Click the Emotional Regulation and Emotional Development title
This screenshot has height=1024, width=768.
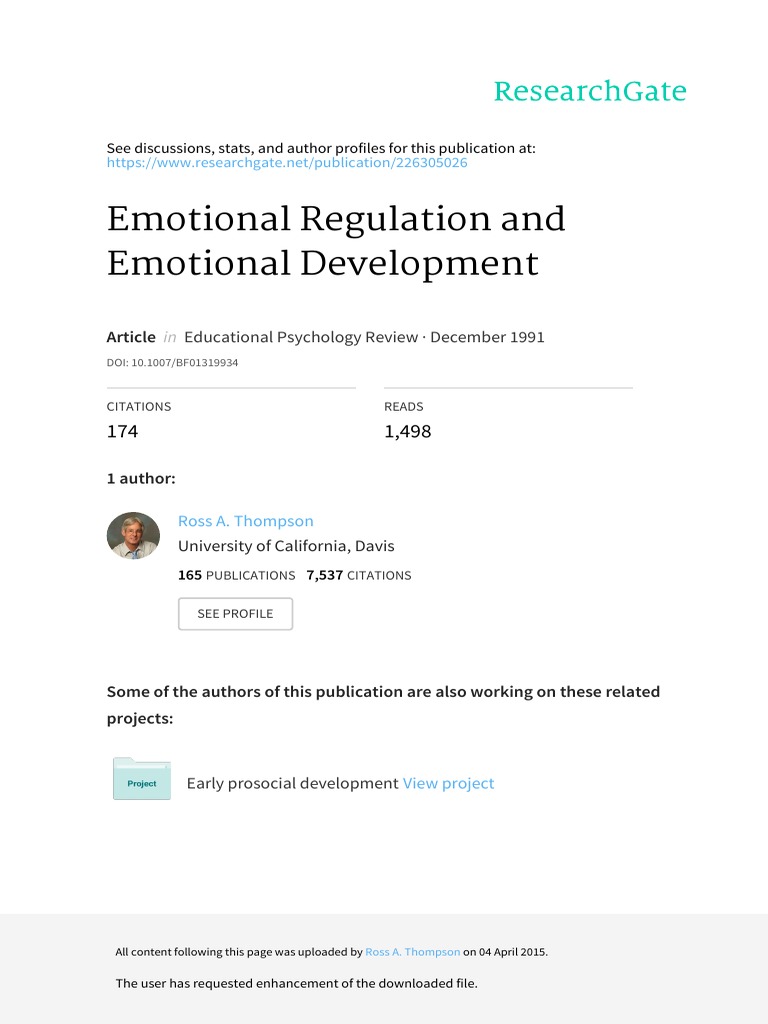tap(336, 241)
